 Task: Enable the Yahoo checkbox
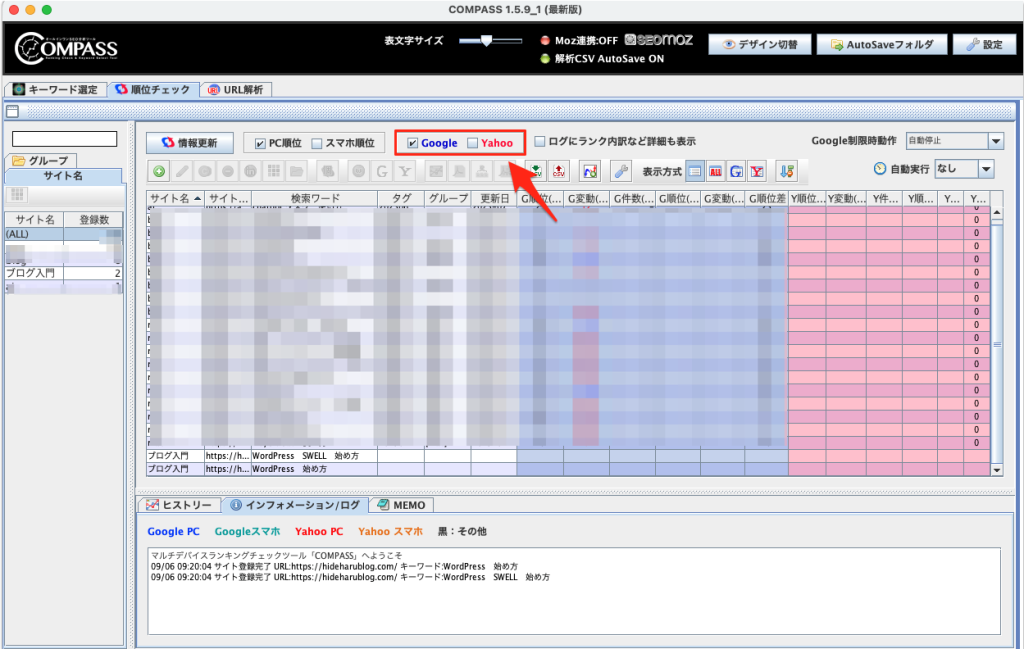(473, 143)
